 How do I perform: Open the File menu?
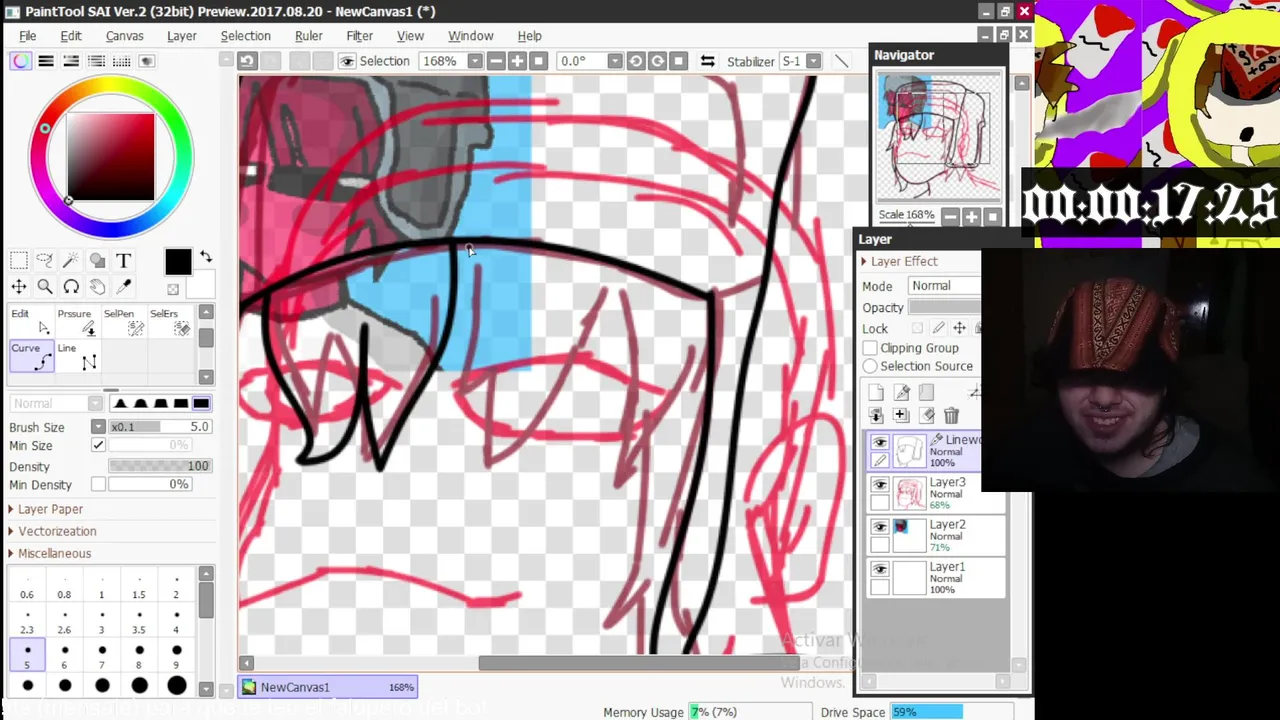[28, 36]
